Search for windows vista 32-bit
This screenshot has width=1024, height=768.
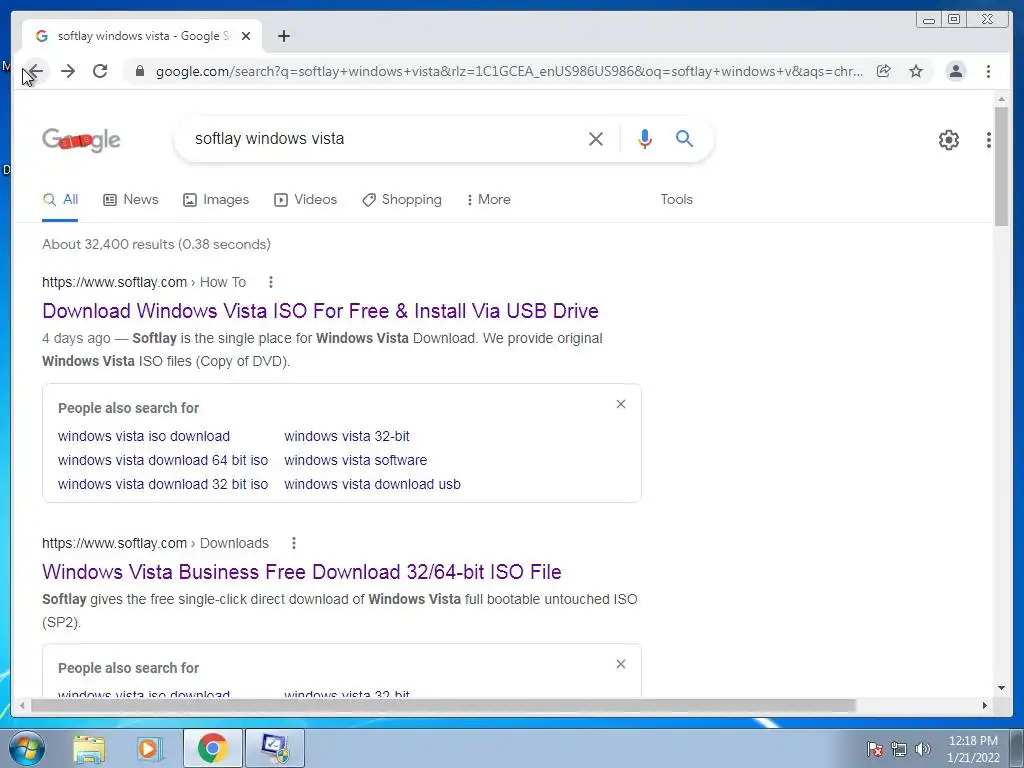pyautogui.click(x=347, y=436)
